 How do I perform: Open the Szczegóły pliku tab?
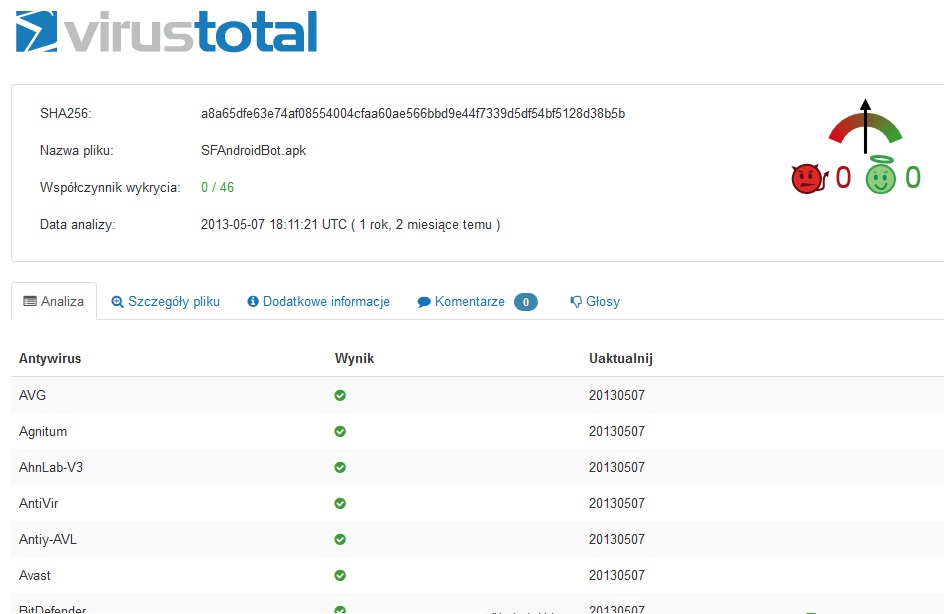coord(166,302)
